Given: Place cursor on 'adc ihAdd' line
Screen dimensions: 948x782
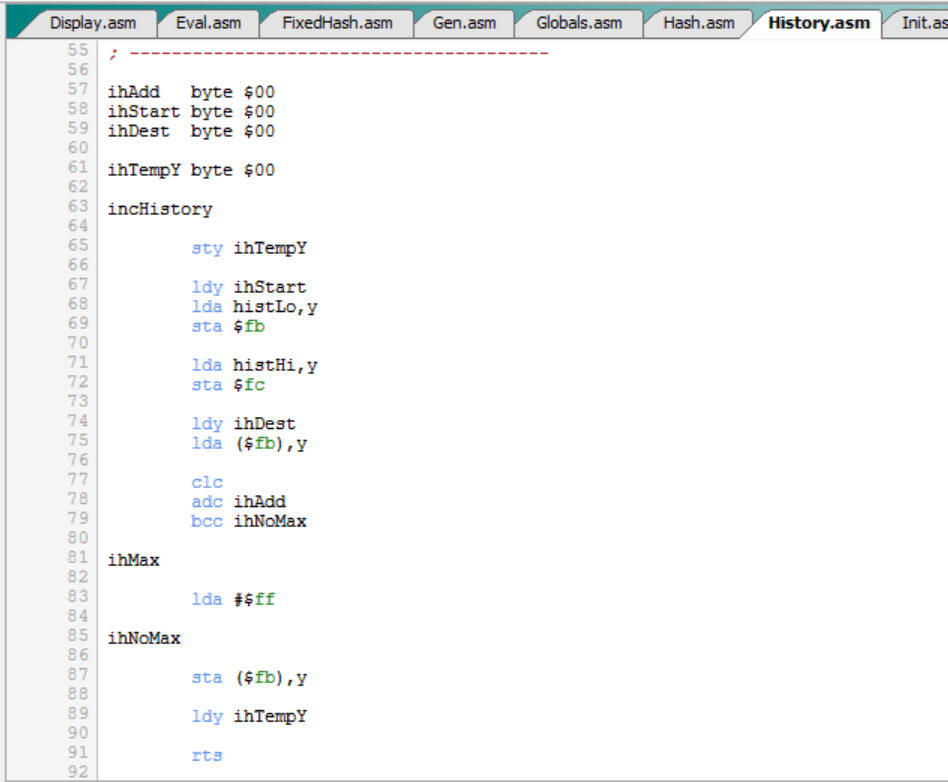Looking at the screenshot, I should [x=238, y=501].
